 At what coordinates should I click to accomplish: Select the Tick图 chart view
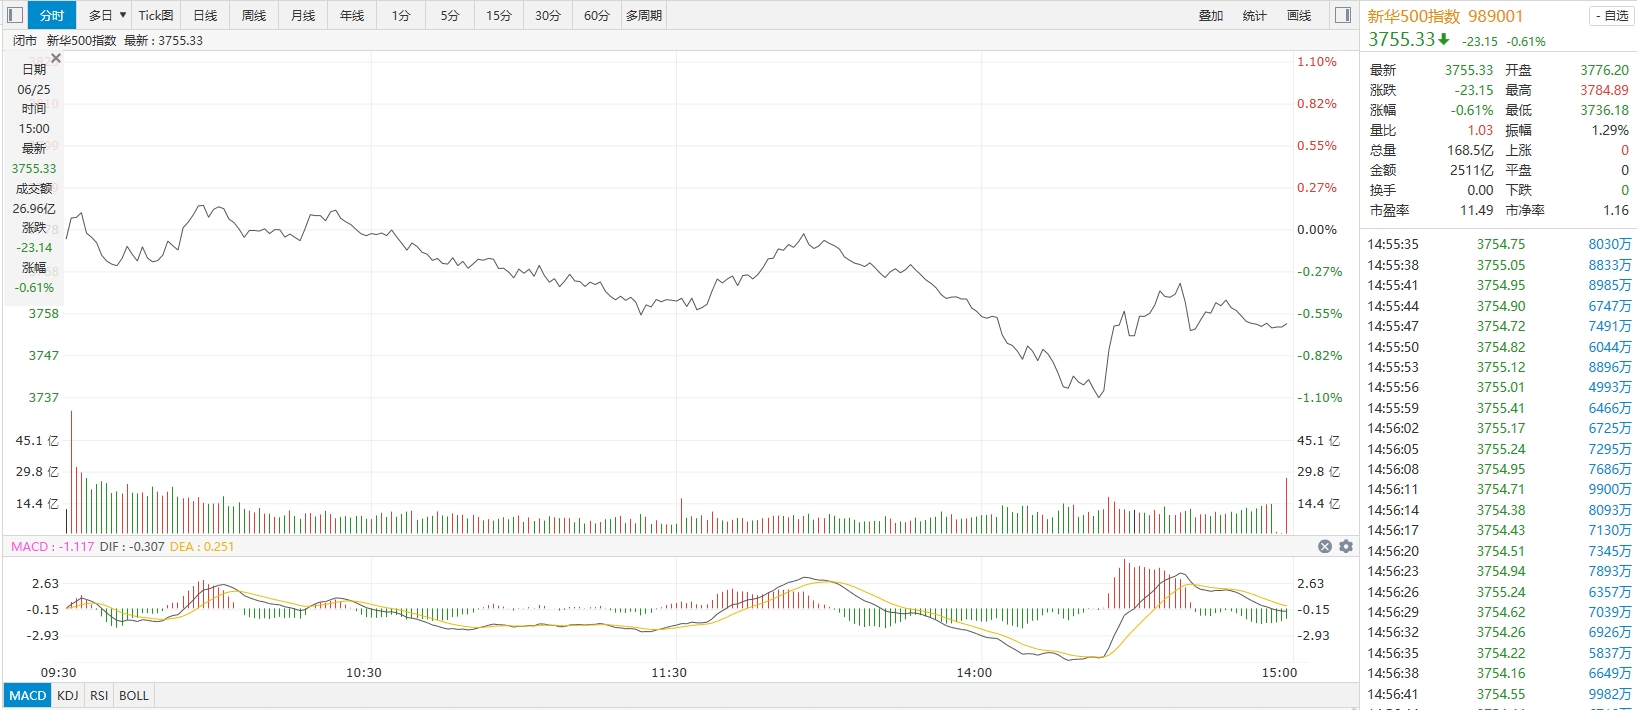(156, 15)
